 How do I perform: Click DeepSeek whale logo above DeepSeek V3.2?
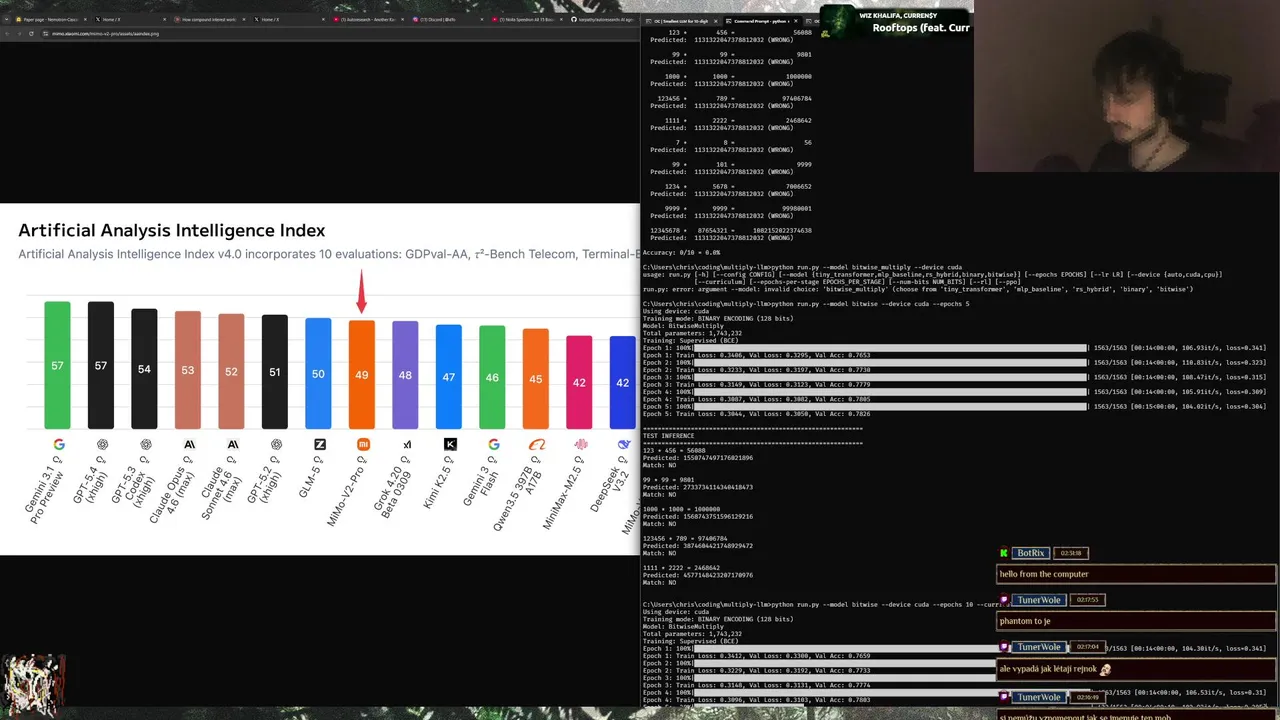[624, 444]
